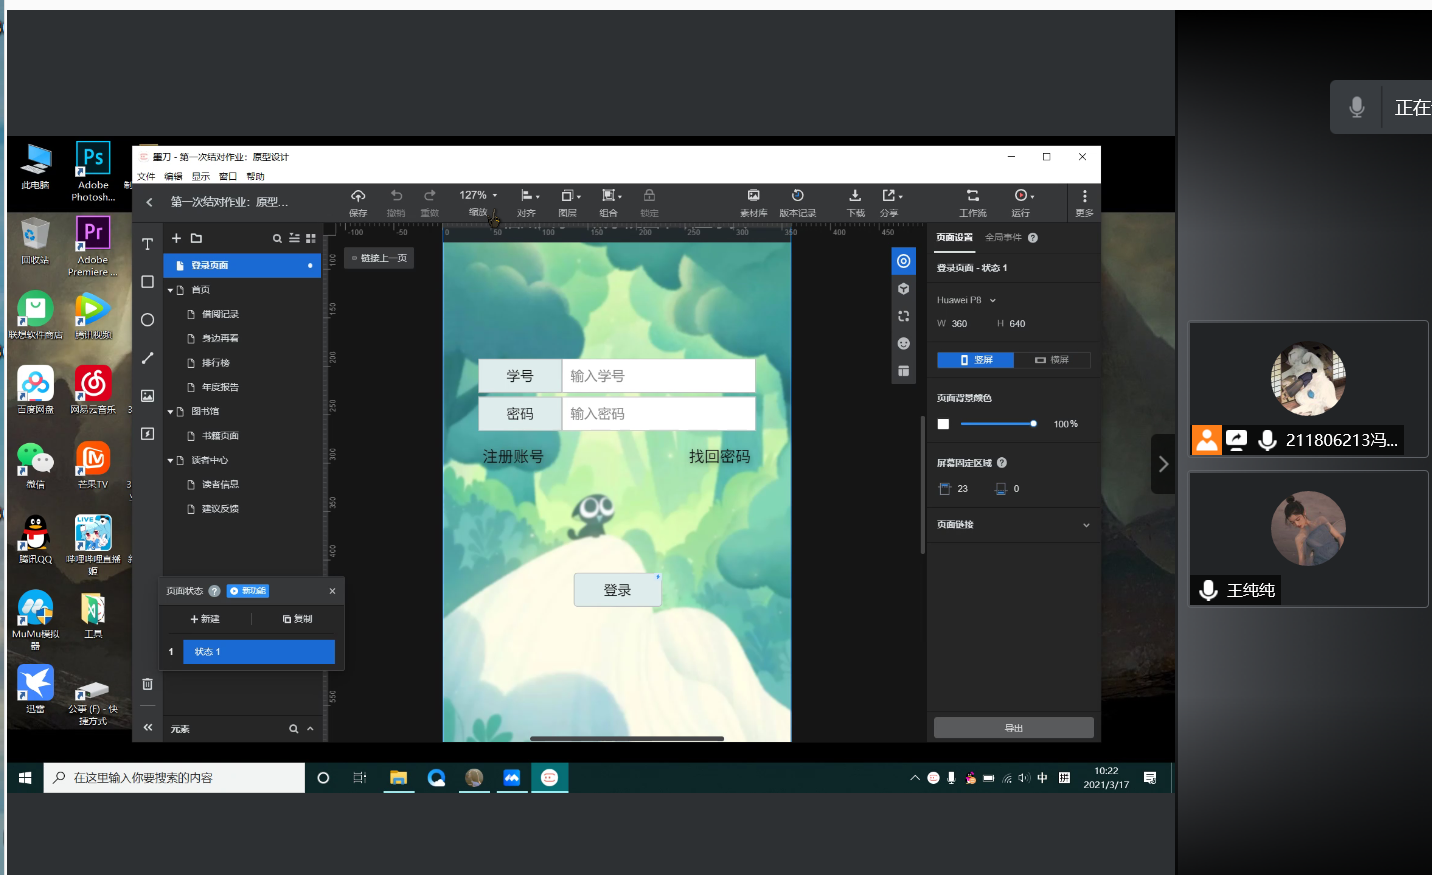This screenshot has height=875, width=1432.
Task: Select the Text tool in the left toolbar
Action: [x=147, y=244]
